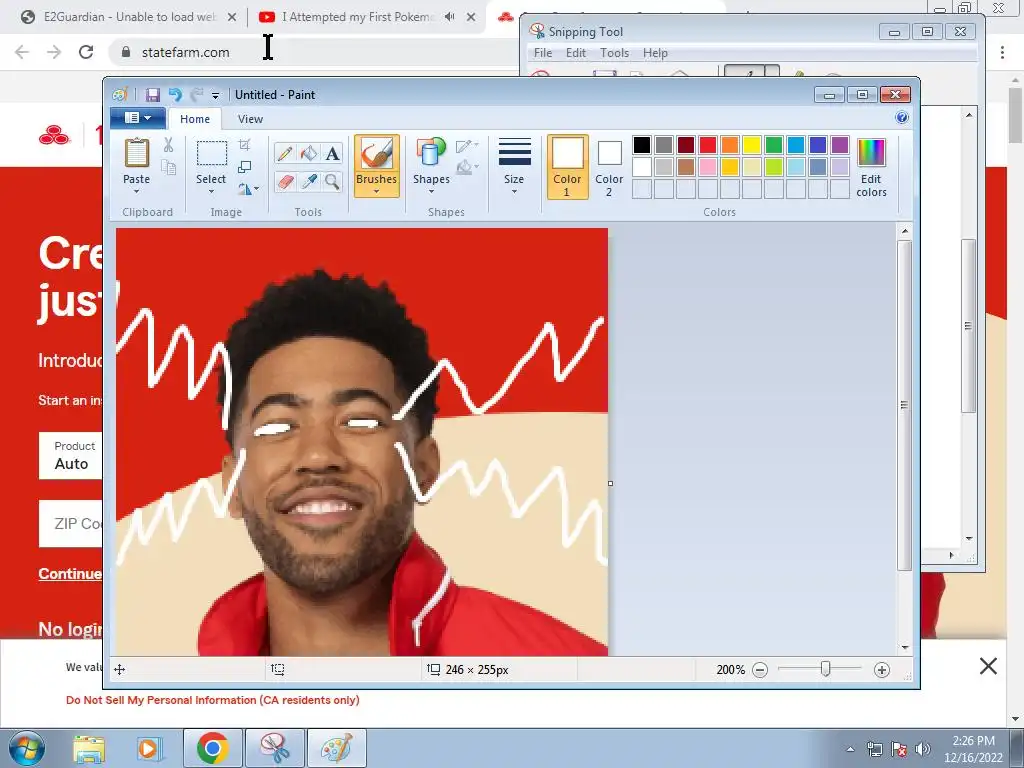This screenshot has width=1024, height=768.
Task: Reload the statefarm.com page in Chrome
Action: tap(86, 52)
